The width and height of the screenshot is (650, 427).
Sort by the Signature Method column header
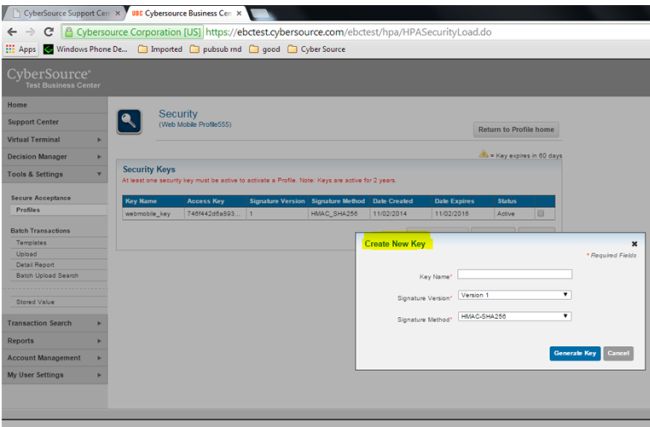(x=338, y=201)
